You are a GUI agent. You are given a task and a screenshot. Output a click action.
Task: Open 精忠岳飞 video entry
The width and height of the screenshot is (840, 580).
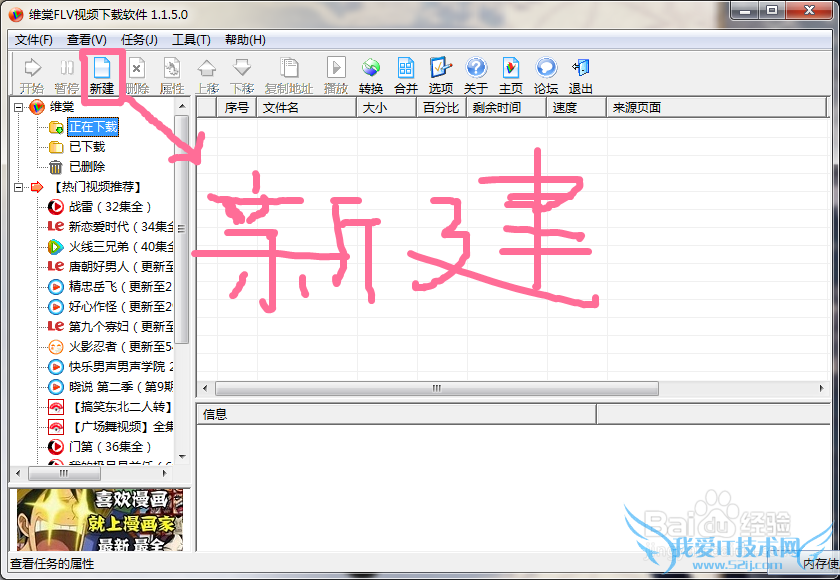coord(121,287)
